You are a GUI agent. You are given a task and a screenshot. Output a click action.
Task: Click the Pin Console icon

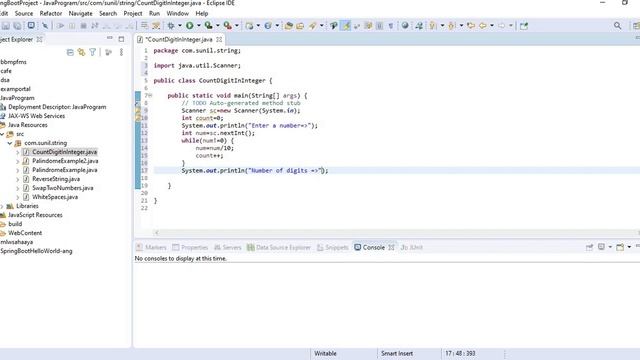(x=589, y=247)
